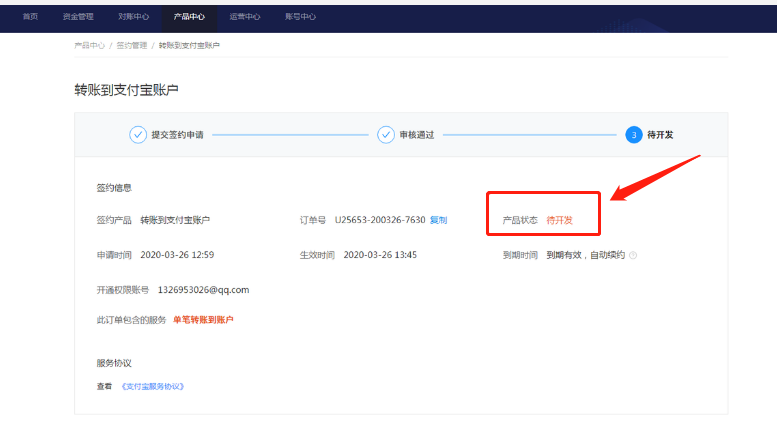Viewport: 777px width, 427px height.
Task: Open the 对账中心 menu item
Action: coord(133,17)
